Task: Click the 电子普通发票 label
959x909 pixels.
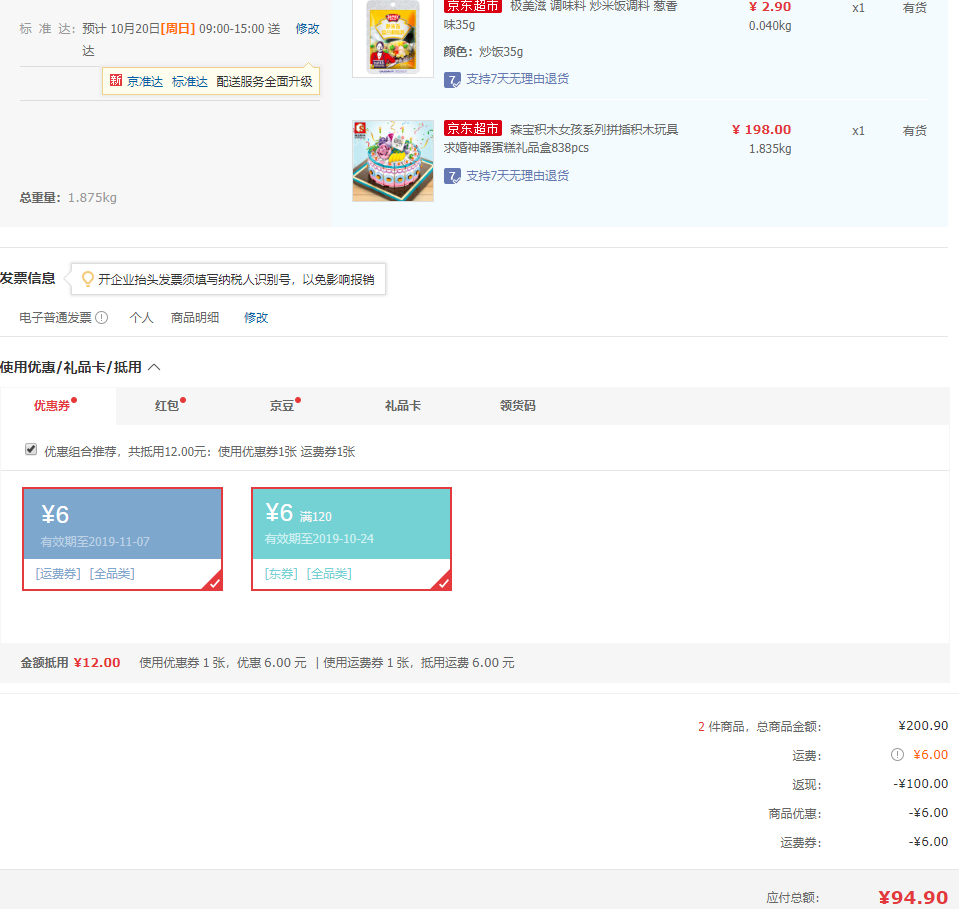Action: click(x=55, y=317)
